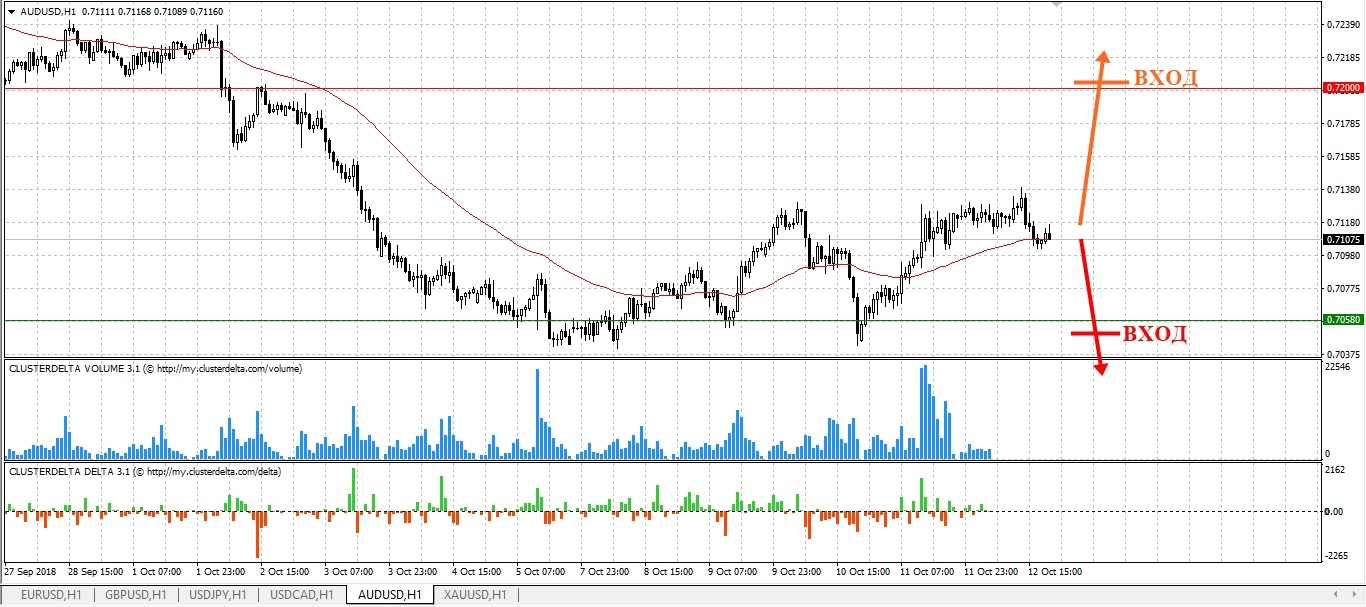Click the 0.72390 value on the price scale
This screenshot has width=1366, height=607.
coord(1342,24)
